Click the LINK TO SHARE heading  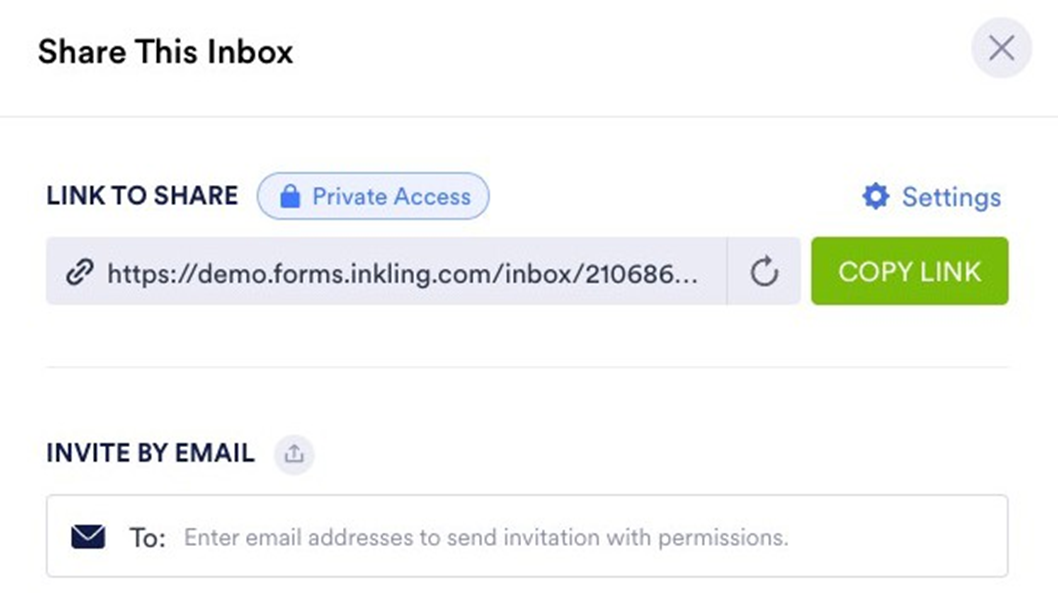tap(142, 196)
